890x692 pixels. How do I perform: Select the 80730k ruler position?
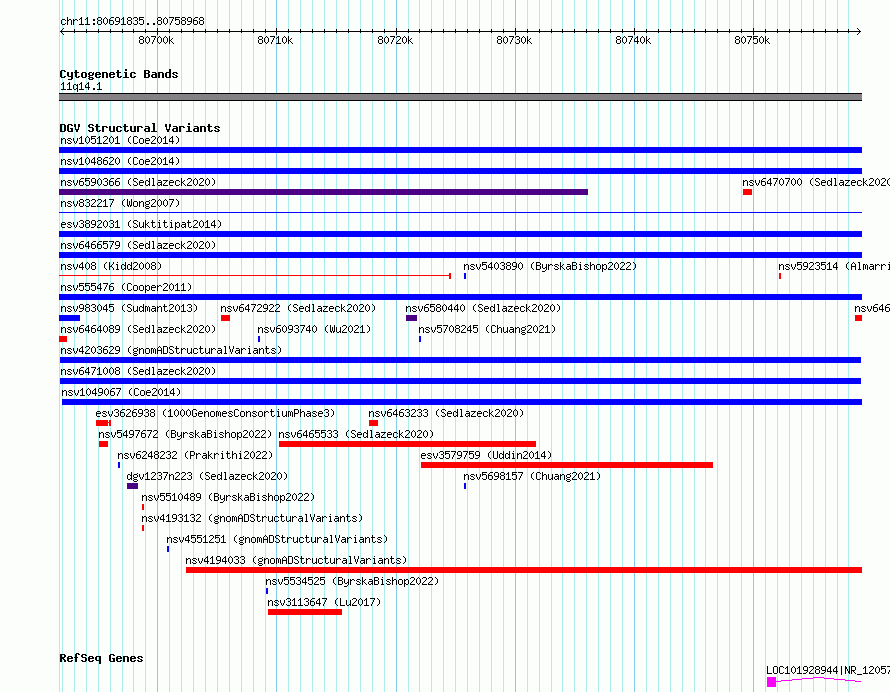tap(514, 40)
